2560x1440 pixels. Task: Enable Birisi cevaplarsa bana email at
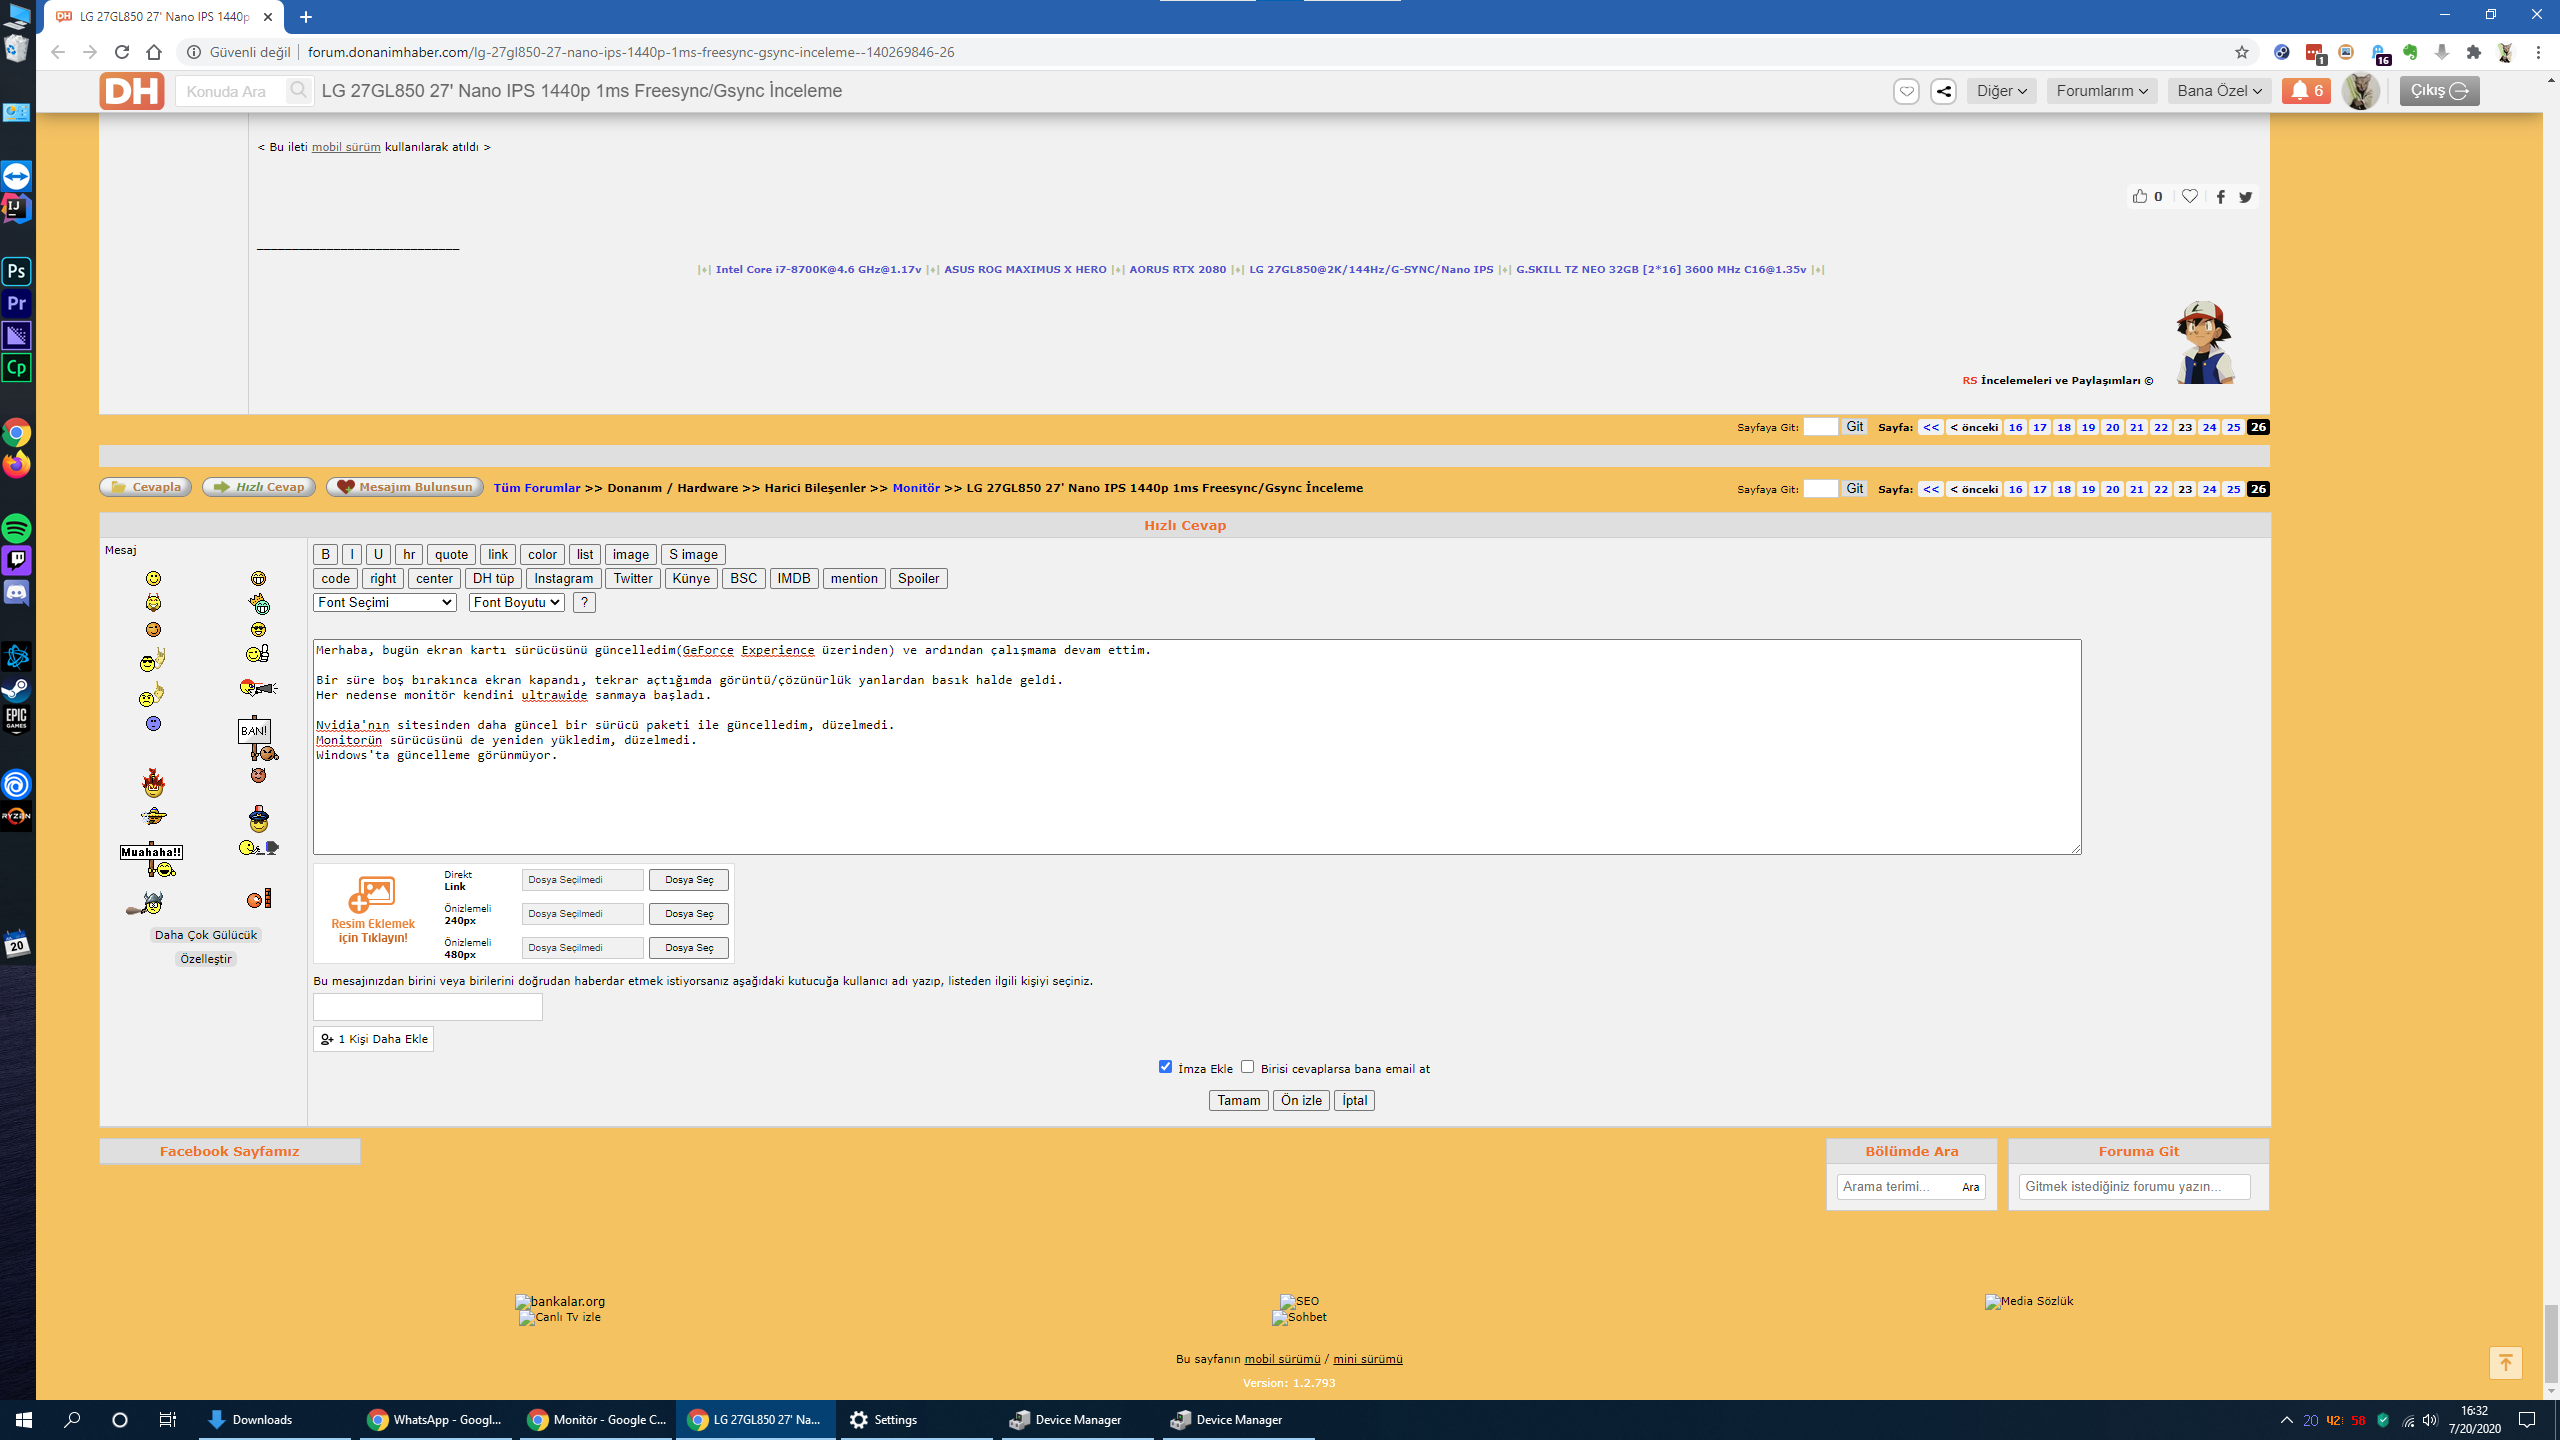tap(1247, 1067)
